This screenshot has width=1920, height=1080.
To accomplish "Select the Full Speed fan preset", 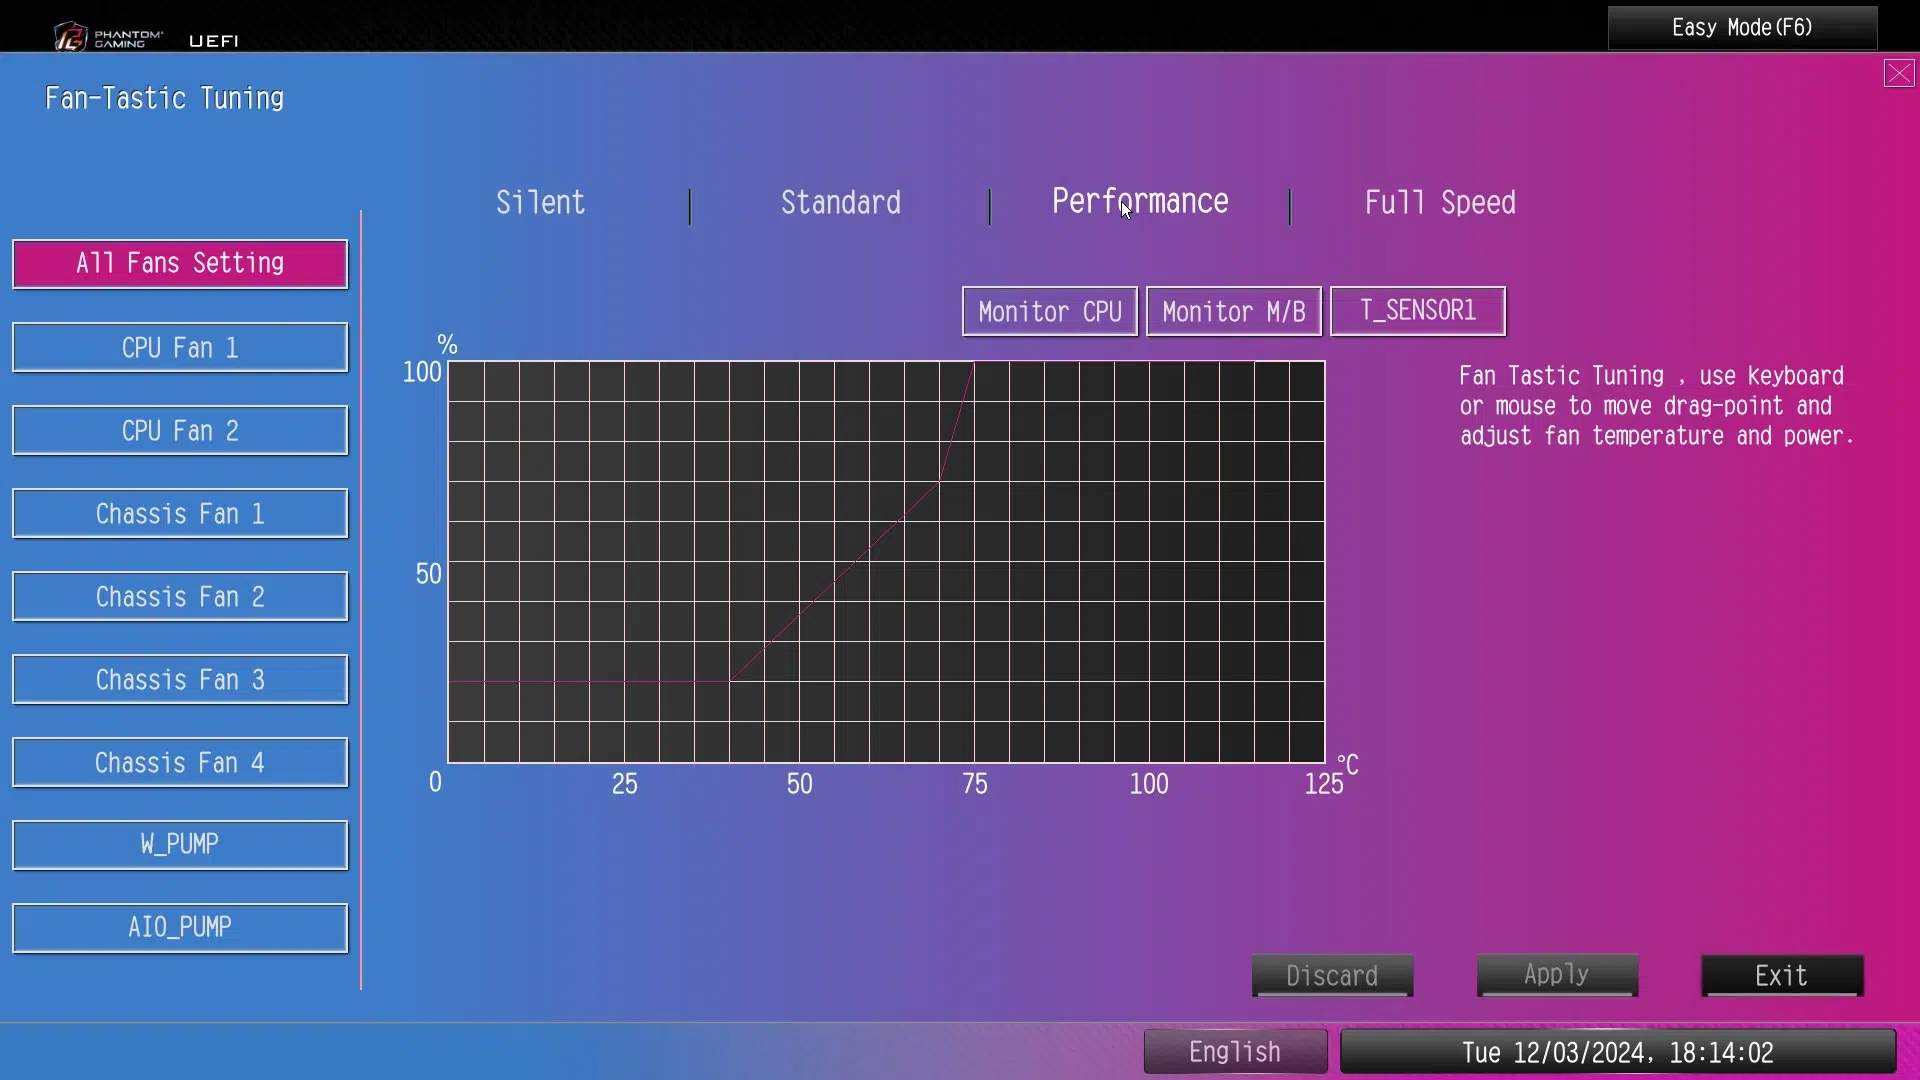I will (x=1440, y=203).
